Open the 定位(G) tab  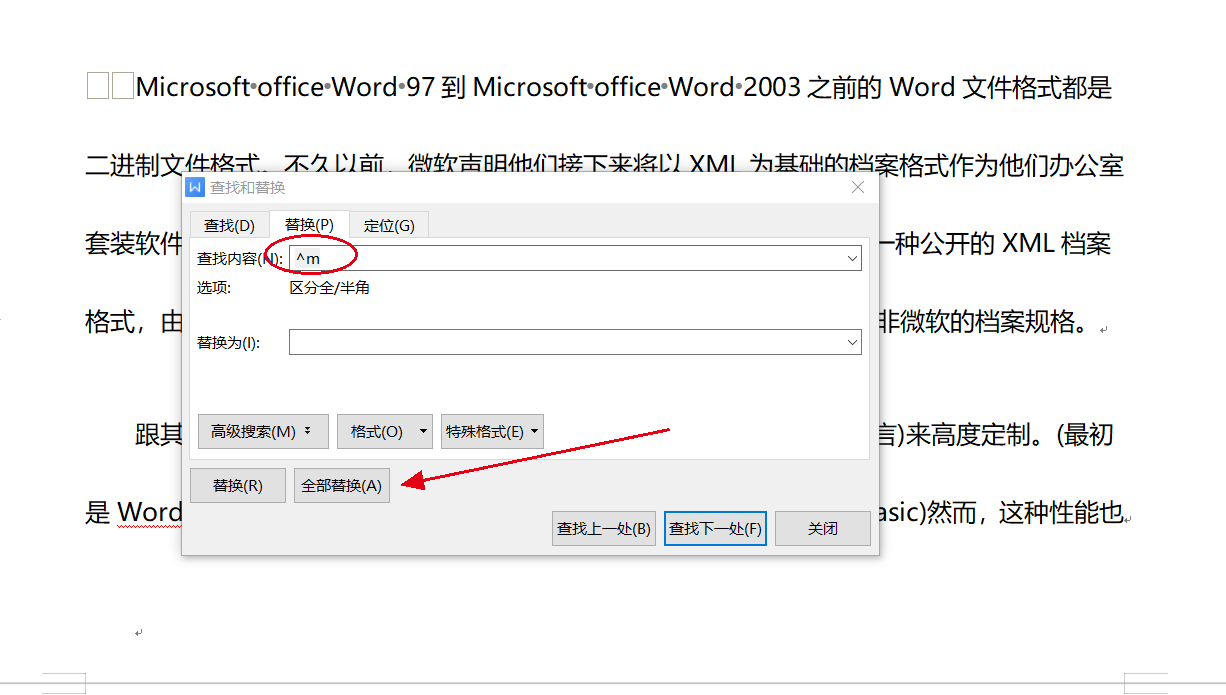(x=389, y=225)
